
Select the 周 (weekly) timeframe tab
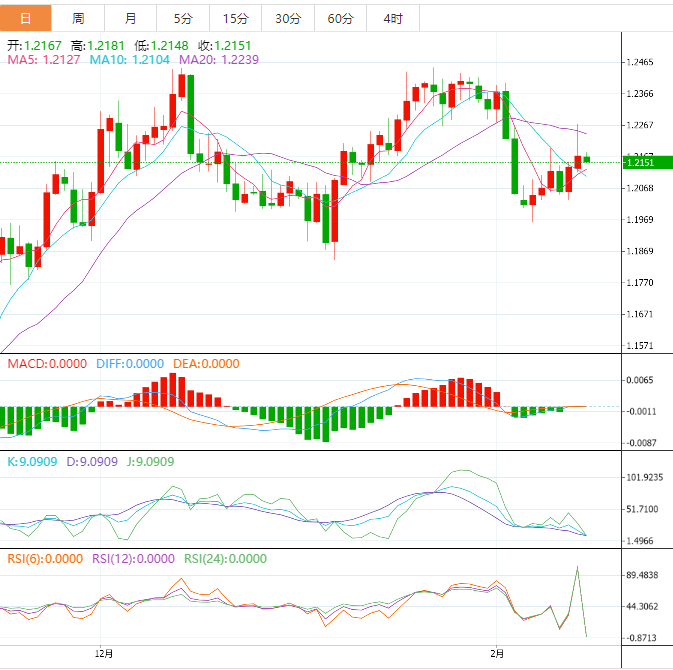tap(78, 19)
